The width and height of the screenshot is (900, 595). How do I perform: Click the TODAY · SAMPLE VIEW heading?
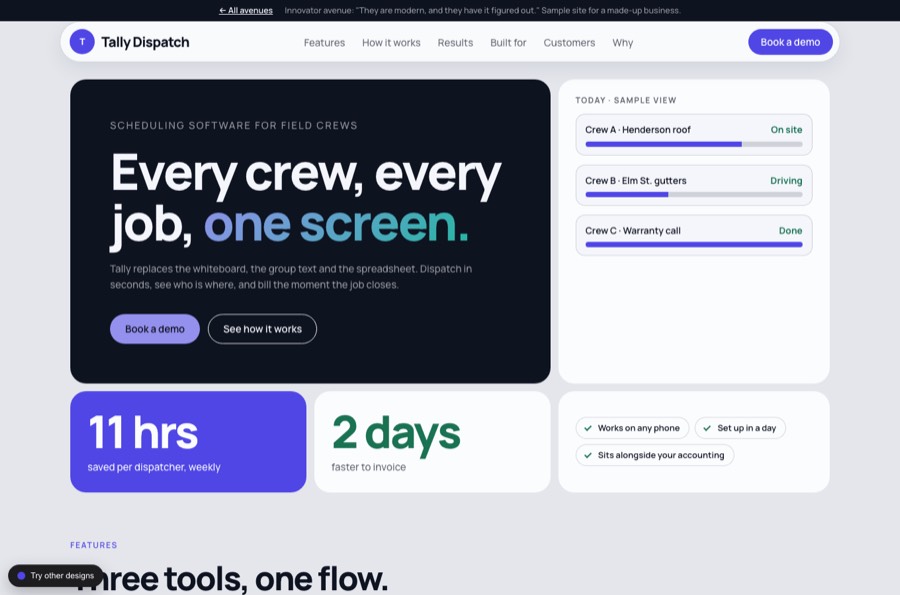point(626,100)
